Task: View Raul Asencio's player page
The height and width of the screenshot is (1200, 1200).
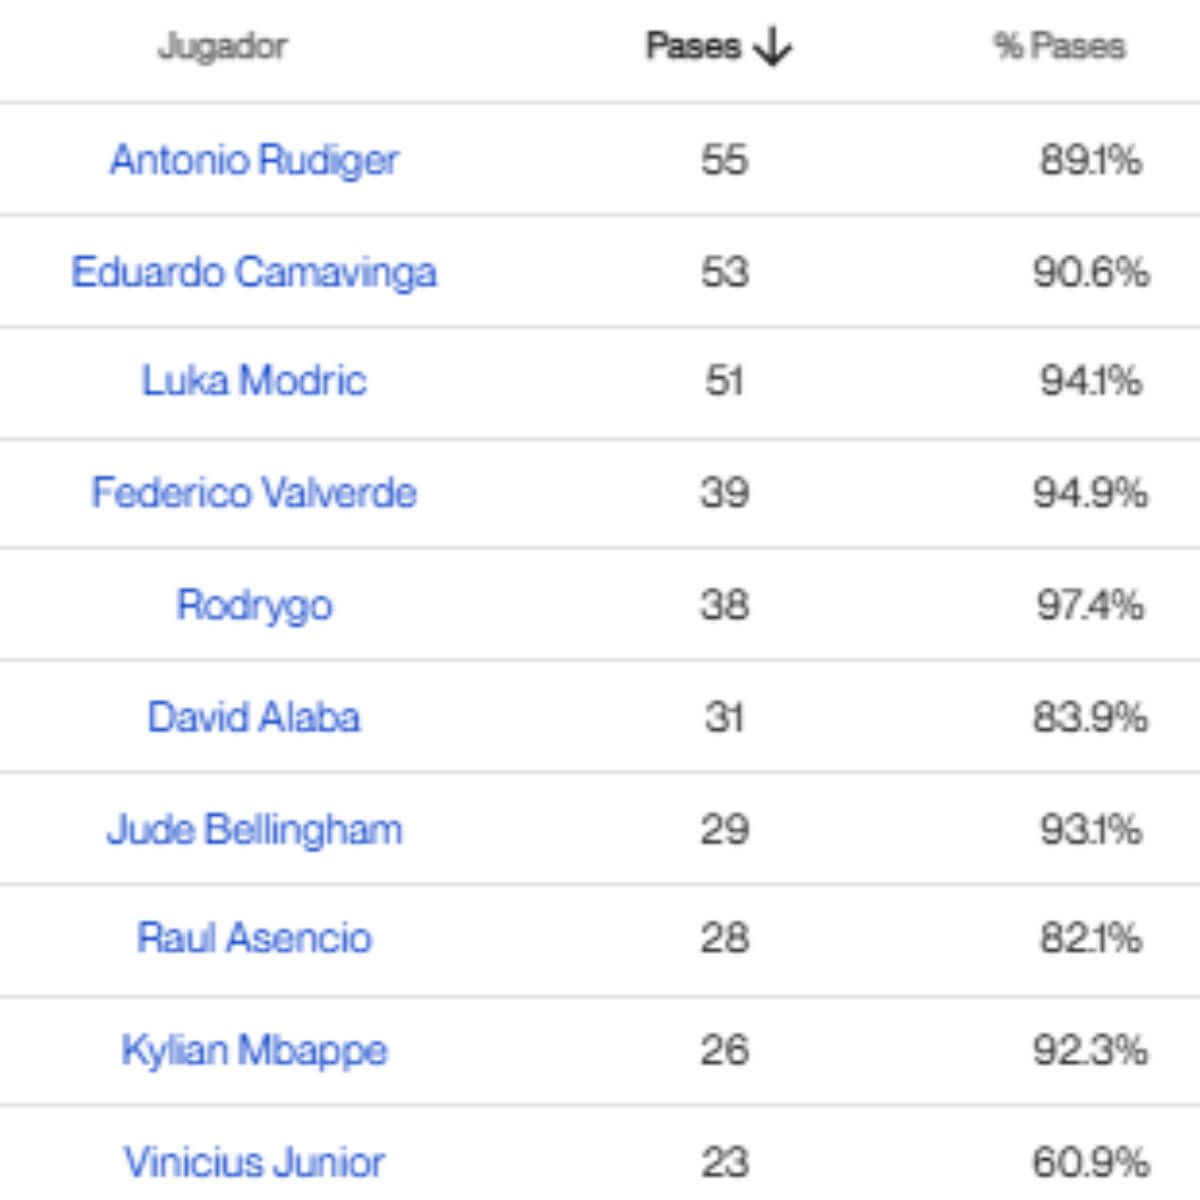Action: tap(258, 939)
